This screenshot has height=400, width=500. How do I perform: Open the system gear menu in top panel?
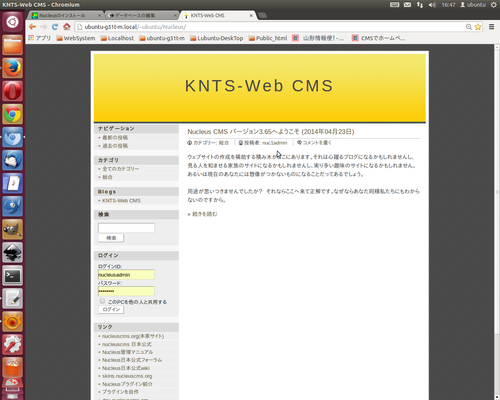pyautogui.click(x=493, y=5)
